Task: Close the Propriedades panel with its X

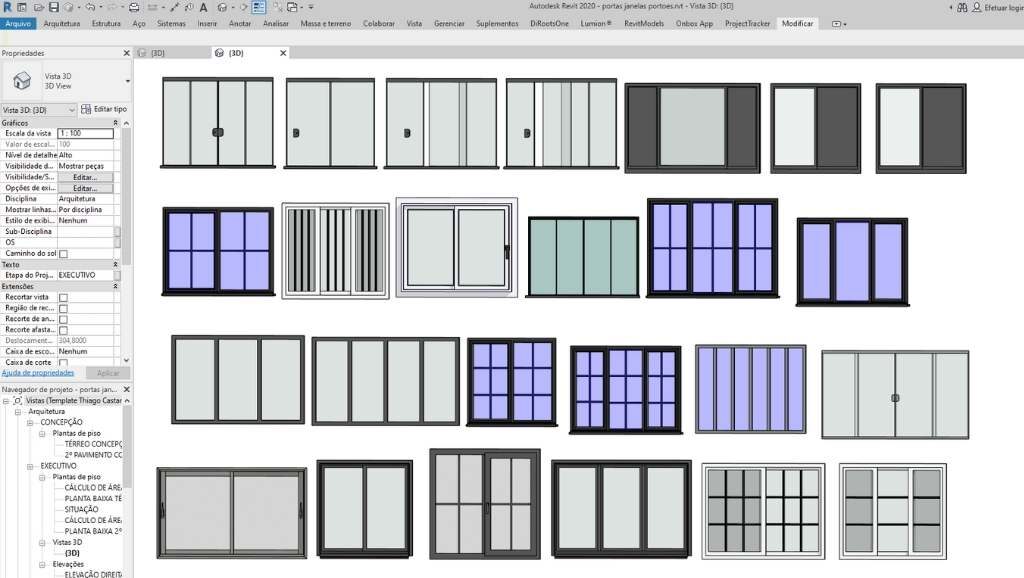Action: (126, 53)
